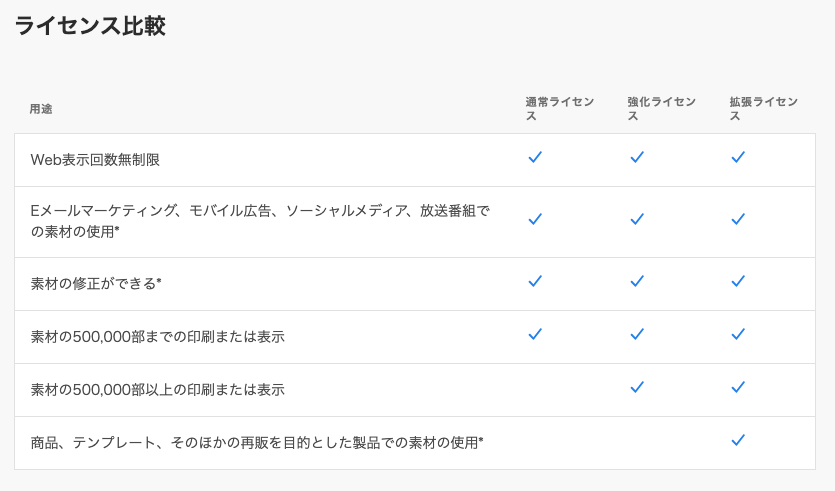Image resolution: width=835 pixels, height=491 pixels.
Task: Click the 素材の修正ができる row label
Action: [x=96, y=283]
